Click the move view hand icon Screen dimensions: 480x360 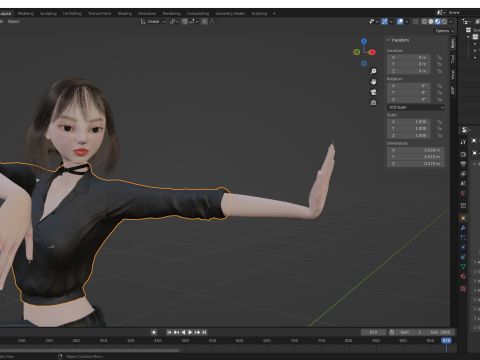coord(374,82)
